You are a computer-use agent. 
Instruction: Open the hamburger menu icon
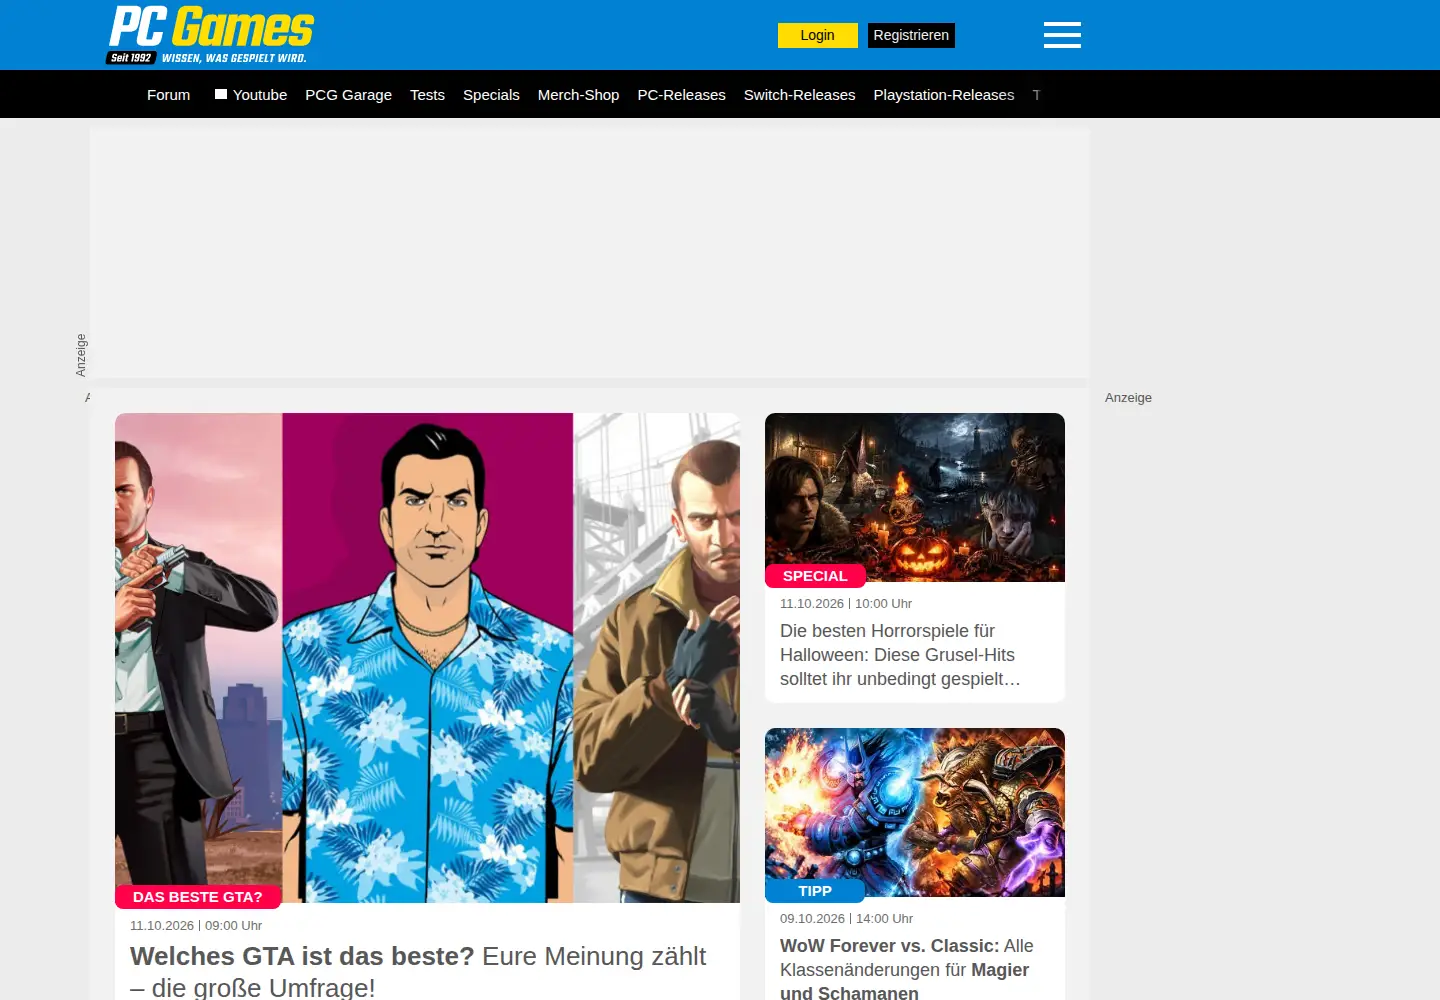1062,35
